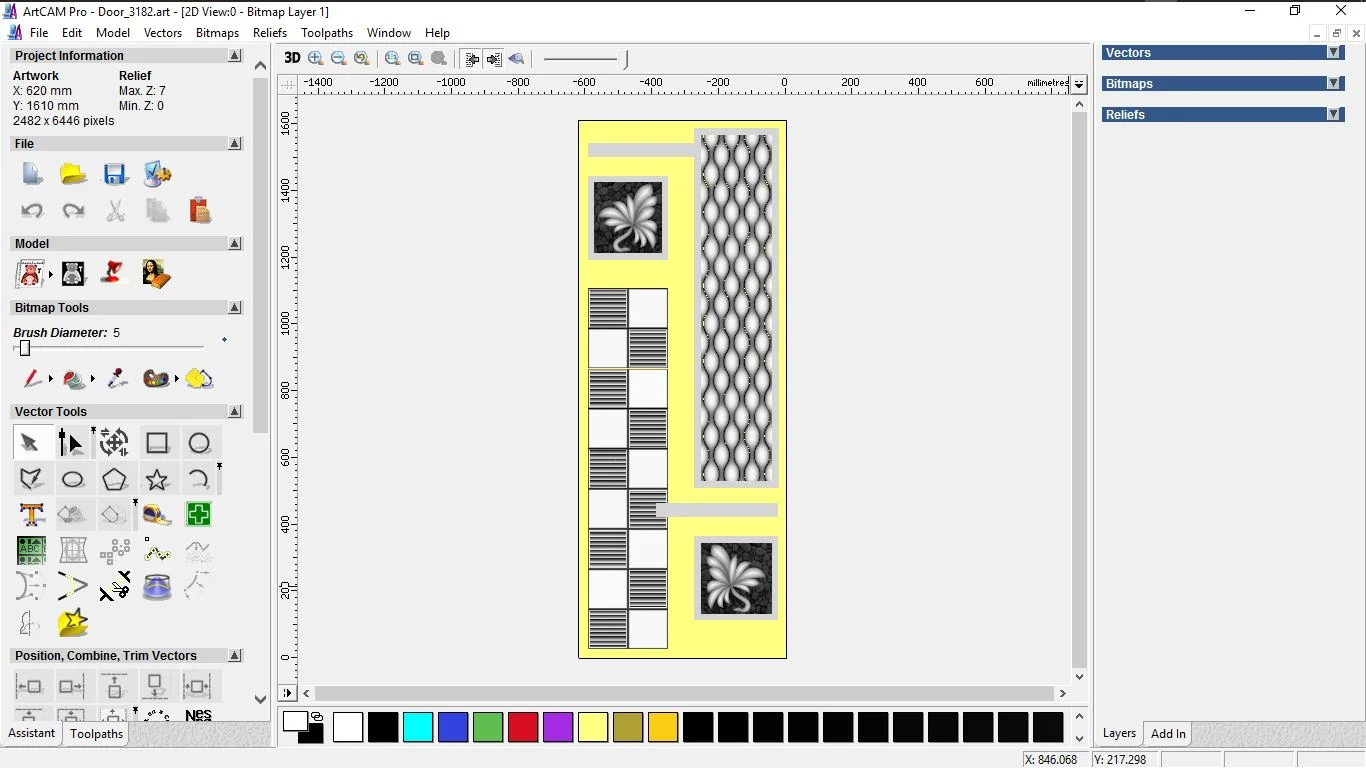Select the cyan color swatch
Screen dimensions: 1366x768
[x=418, y=727]
